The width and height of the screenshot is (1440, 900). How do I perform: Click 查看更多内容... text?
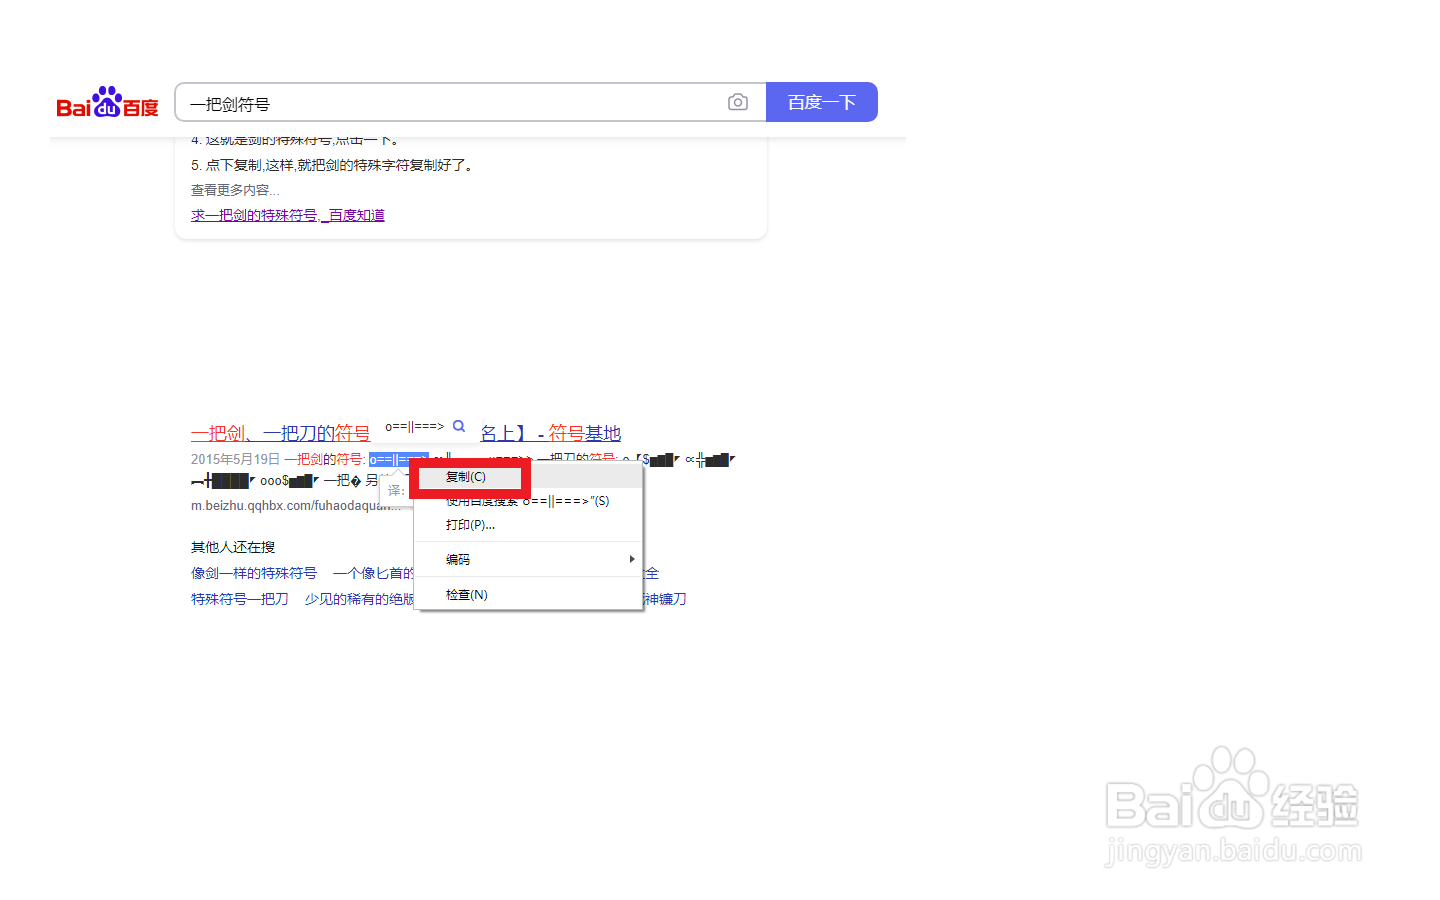click(x=235, y=190)
